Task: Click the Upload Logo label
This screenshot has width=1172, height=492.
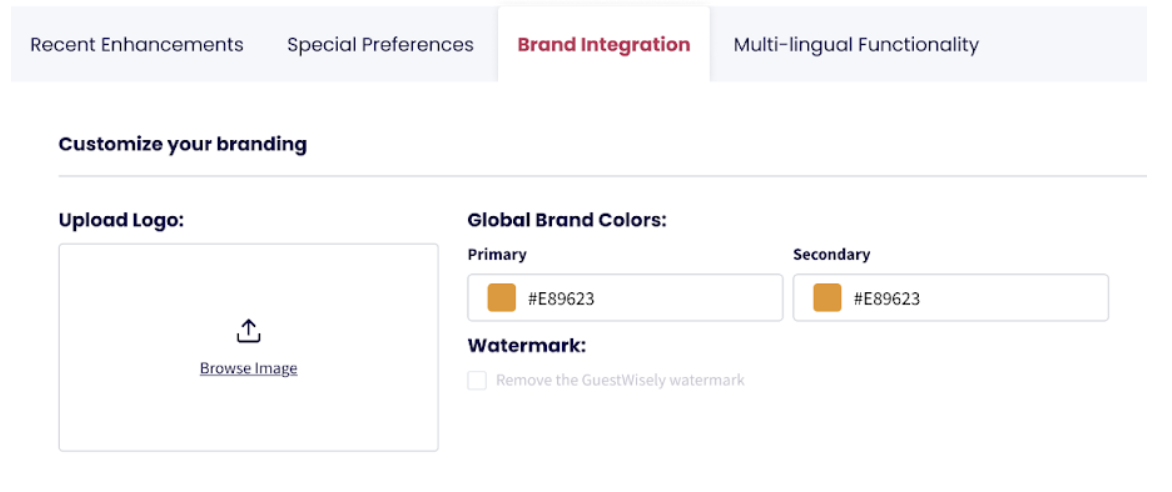Action: pos(121,220)
